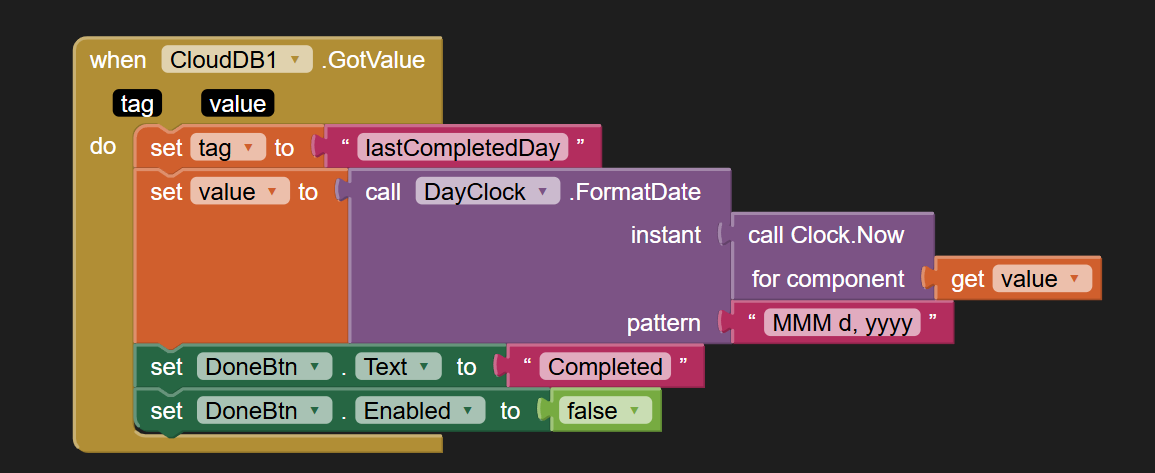Image resolution: width=1155 pixels, height=473 pixels.
Task: Click the value parameter in event header
Action: (x=237, y=103)
